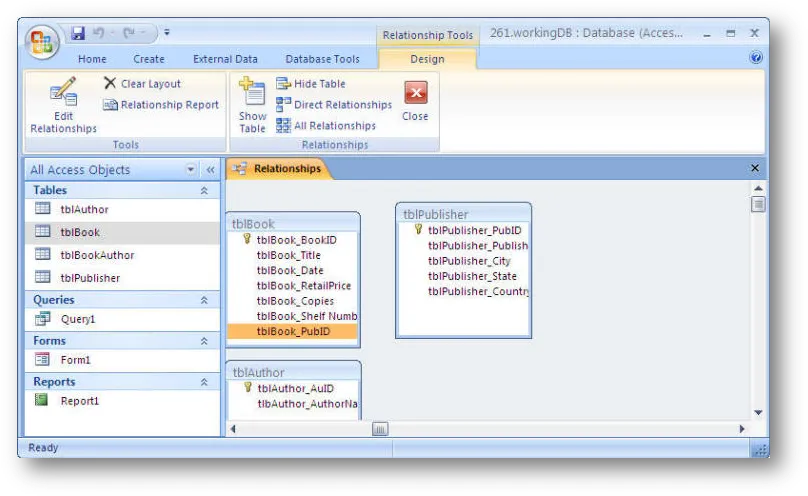Click the Relationship Tools contextual tab header
Viewport: 808px width, 496px height.
pyautogui.click(x=427, y=35)
